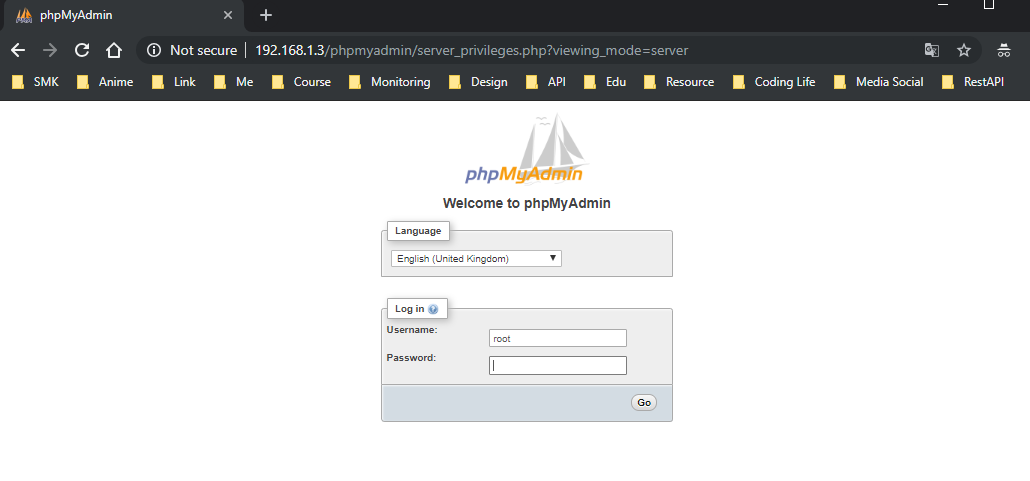This screenshot has width=1030, height=481.
Task: Focus the Username input field
Action: (557, 338)
